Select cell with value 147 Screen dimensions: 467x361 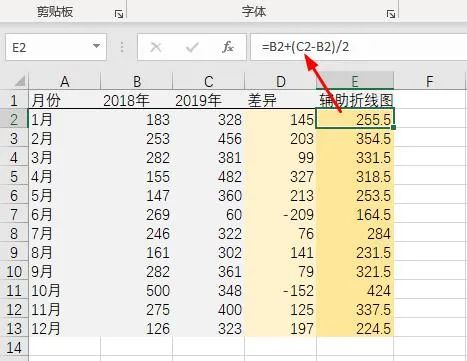pyautogui.click(x=137, y=195)
